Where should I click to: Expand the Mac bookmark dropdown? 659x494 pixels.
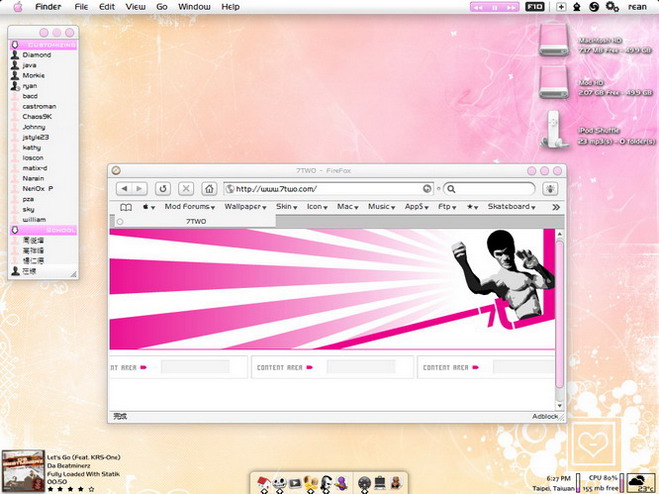(348, 207)
